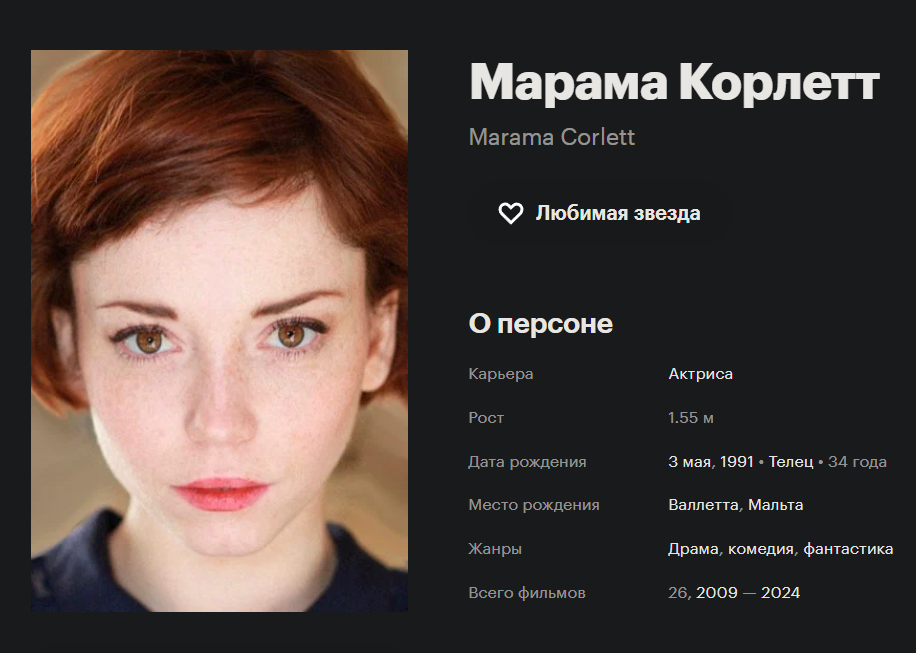Select the фантастика genre link
The width and height of the screenshot is (916, 653).
pyautogui.click(x=848, y=549)
